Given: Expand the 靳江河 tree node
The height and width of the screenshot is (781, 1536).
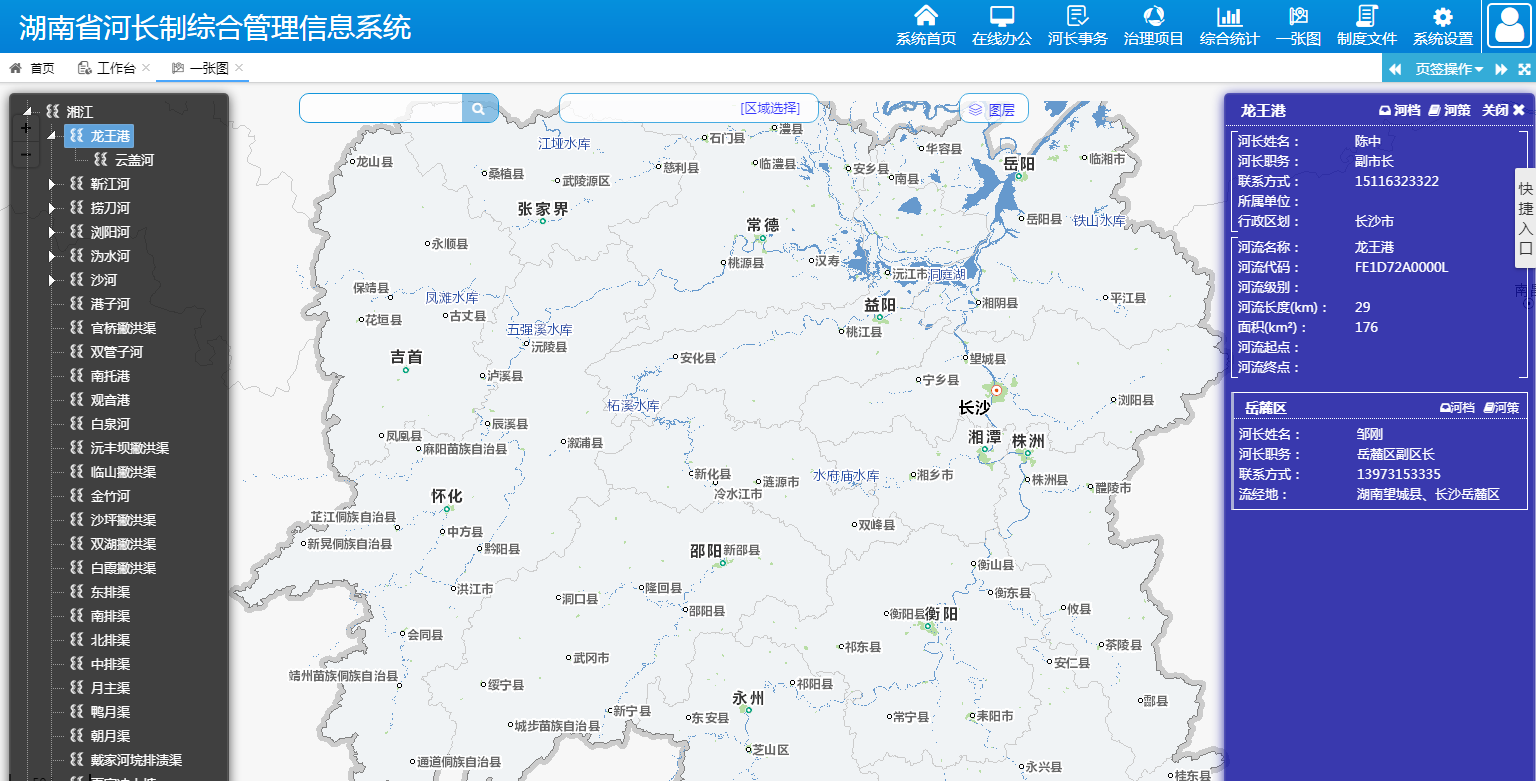Looking at the screenshot, I should click(52, 184).
